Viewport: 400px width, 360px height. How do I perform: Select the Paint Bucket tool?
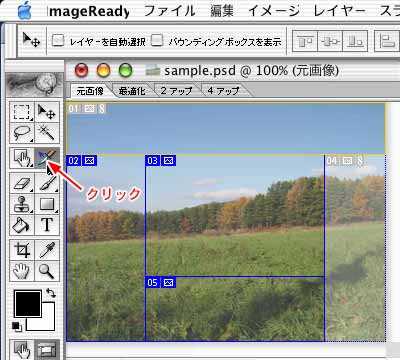[21, 225]
